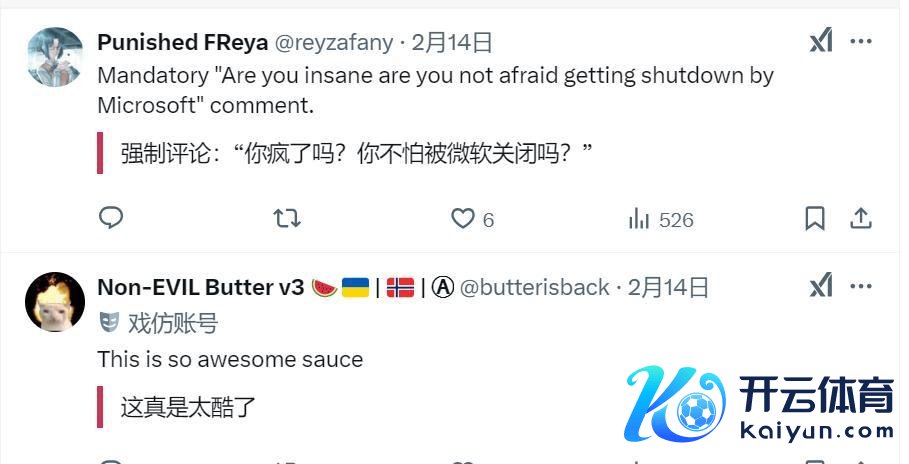Image resolution: width=909 pixels, height=464 pixels.
Task: Like the tweet with 6 likes
Action: [x=472, y=219]
